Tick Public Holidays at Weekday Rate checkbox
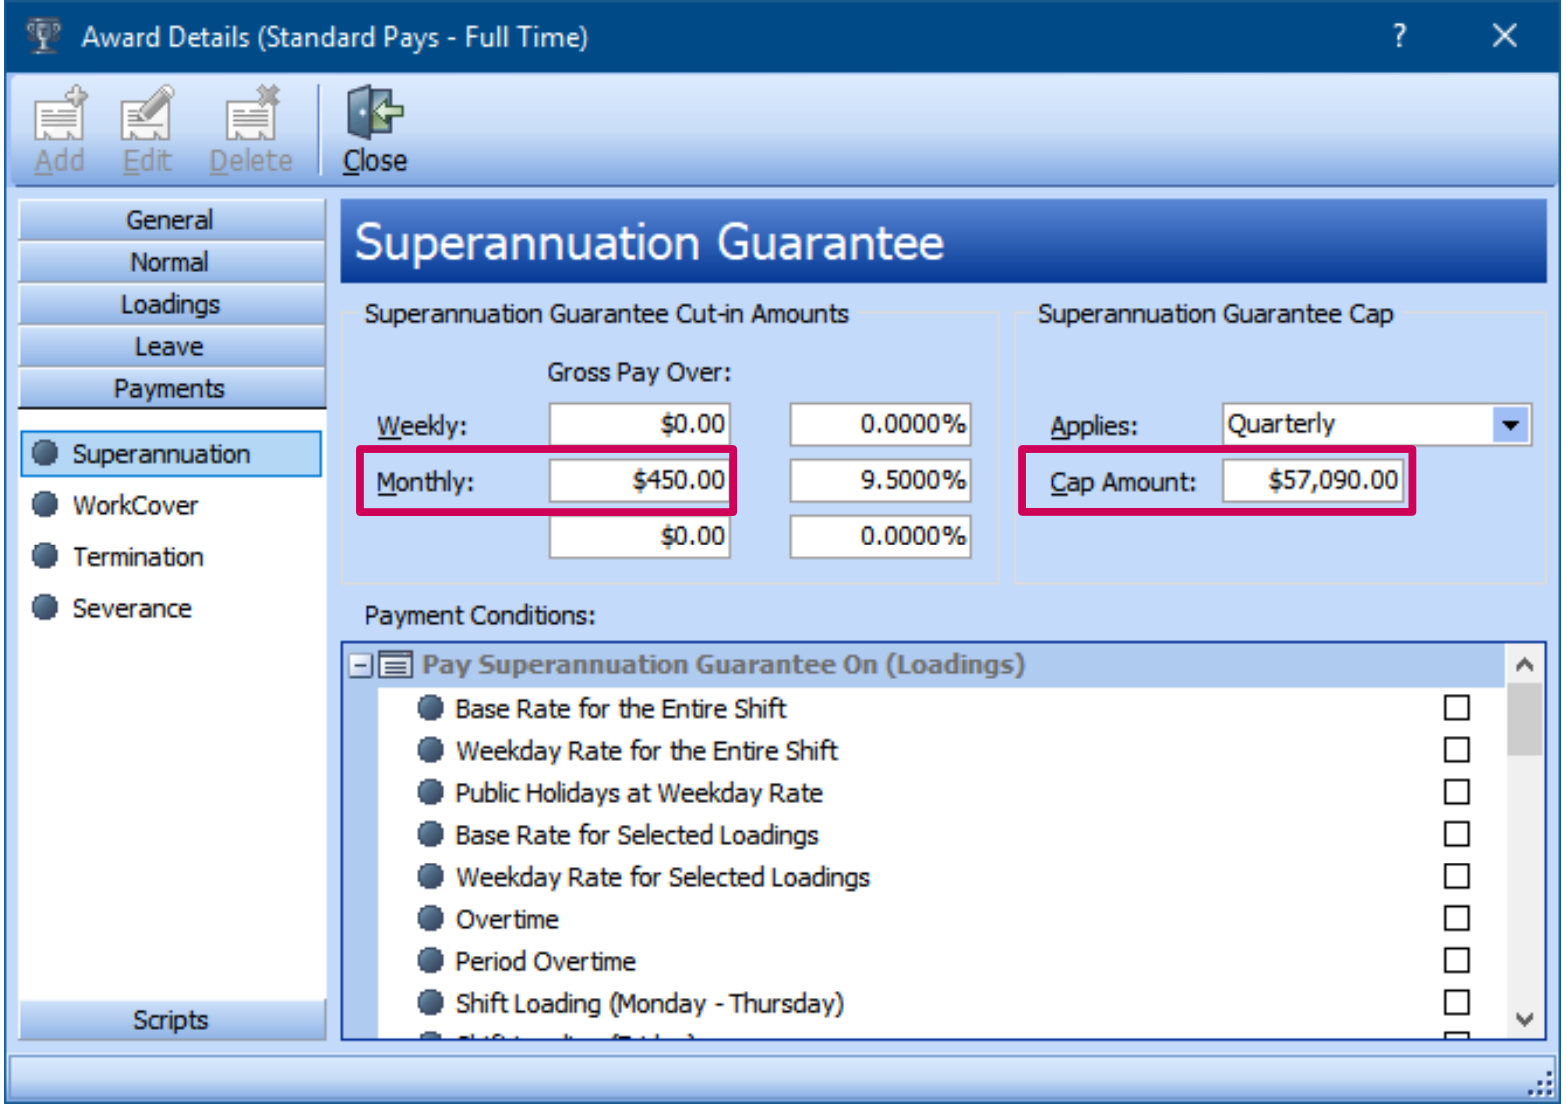Viewport: 1567px width, 1107px height. tap(1457, 792)
